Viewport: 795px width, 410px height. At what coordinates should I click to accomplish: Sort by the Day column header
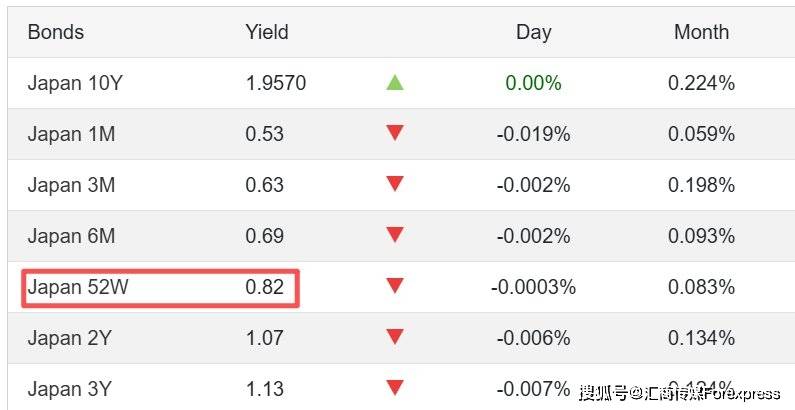pyautogui.click(x=533, y=32)
